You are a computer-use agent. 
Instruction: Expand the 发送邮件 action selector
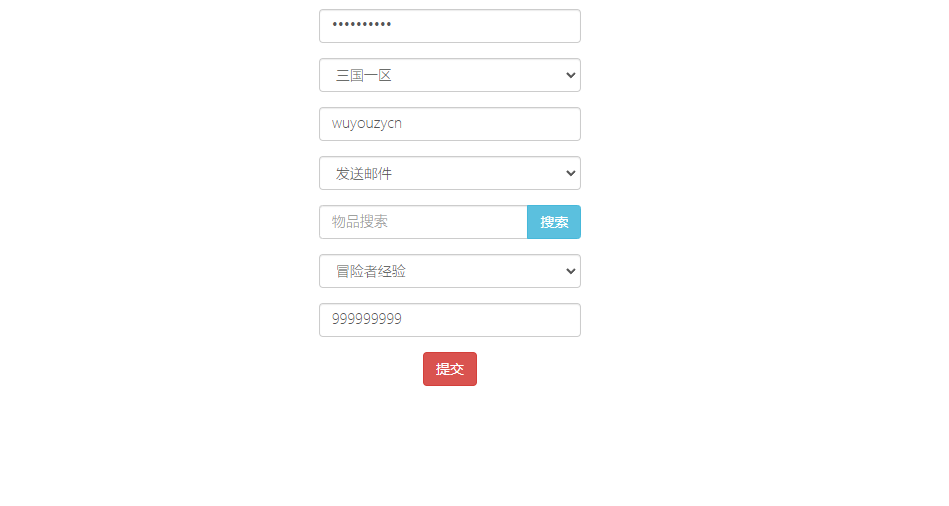click(450, 173)
